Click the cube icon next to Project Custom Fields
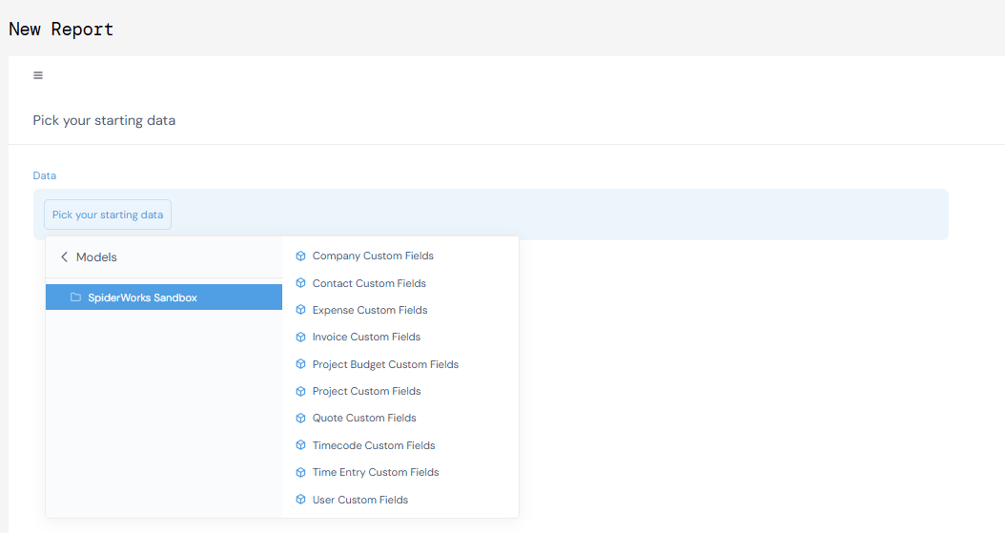The width and height of the screenshot is (1005, 533). pos(301,391)
